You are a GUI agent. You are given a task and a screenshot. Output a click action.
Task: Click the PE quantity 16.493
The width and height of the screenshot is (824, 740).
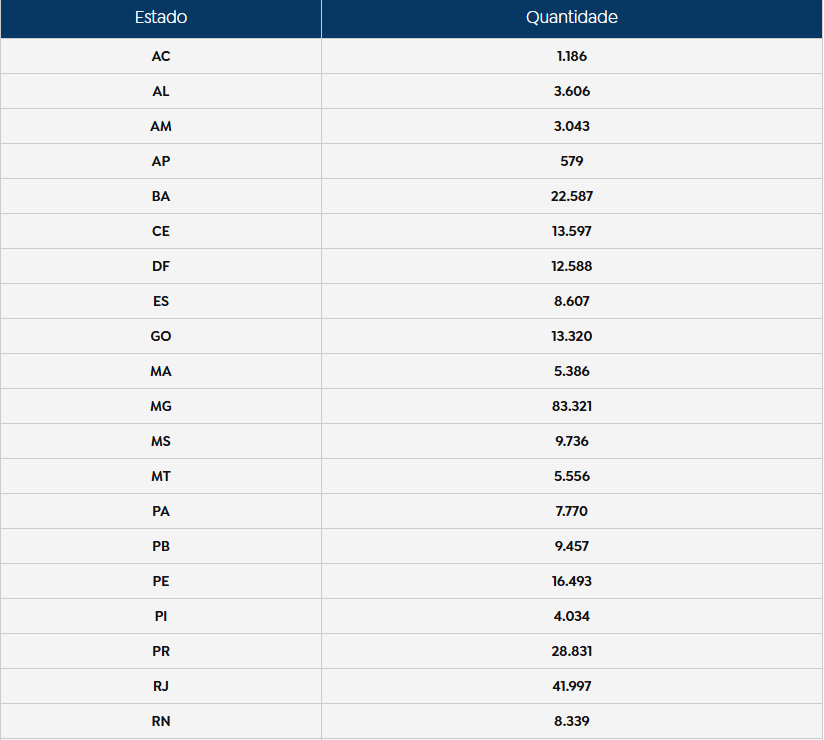tap(572, 581)
